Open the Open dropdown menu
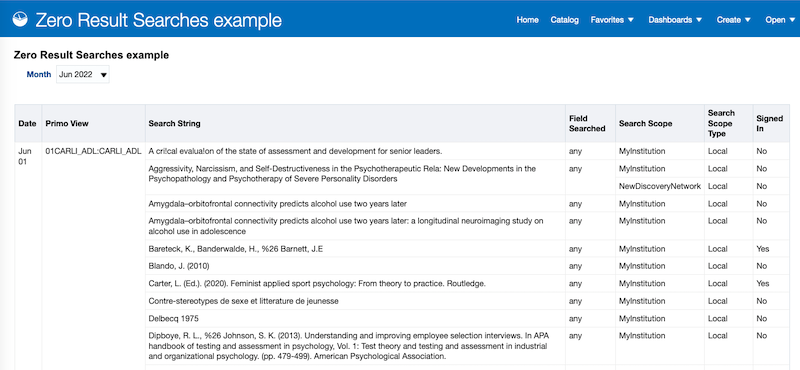The image size is (800, 370). 780,20
